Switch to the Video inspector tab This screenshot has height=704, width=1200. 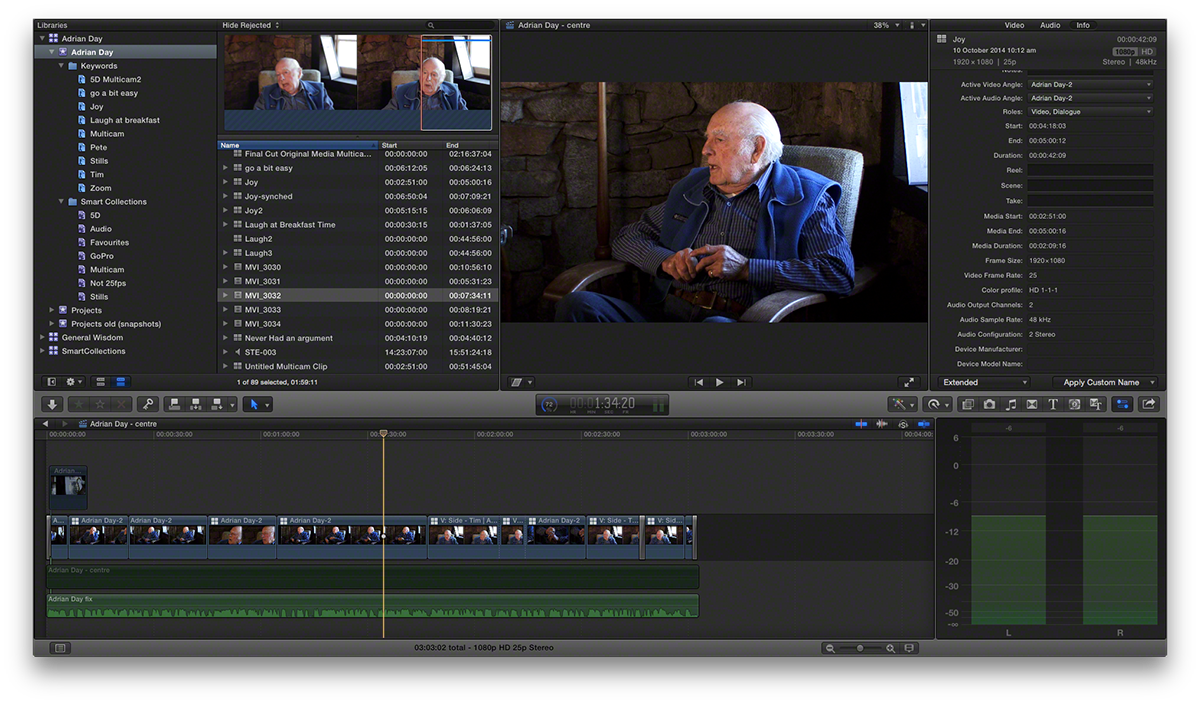pyautogui.click(x=1014, y=25)
